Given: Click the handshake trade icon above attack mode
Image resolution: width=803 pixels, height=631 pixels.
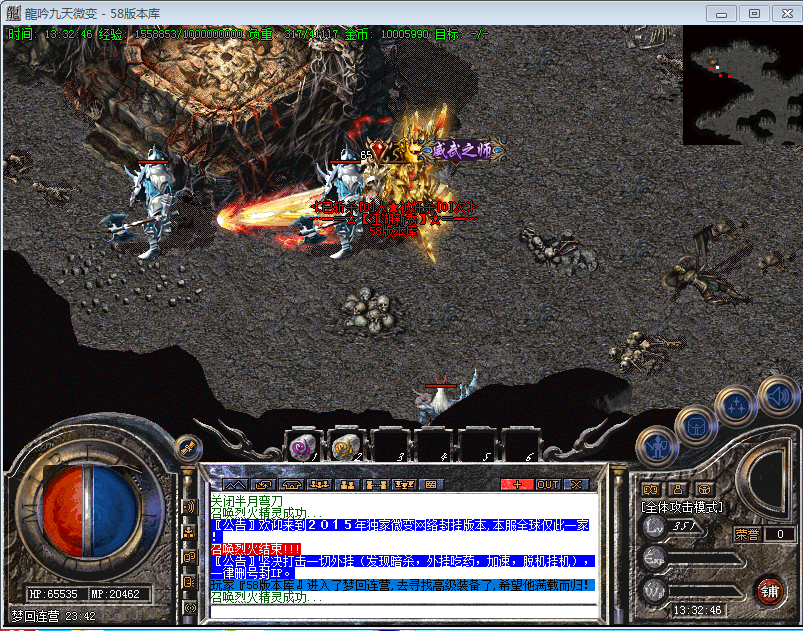Looking at the screenshot, I should (x=650, y=489).
